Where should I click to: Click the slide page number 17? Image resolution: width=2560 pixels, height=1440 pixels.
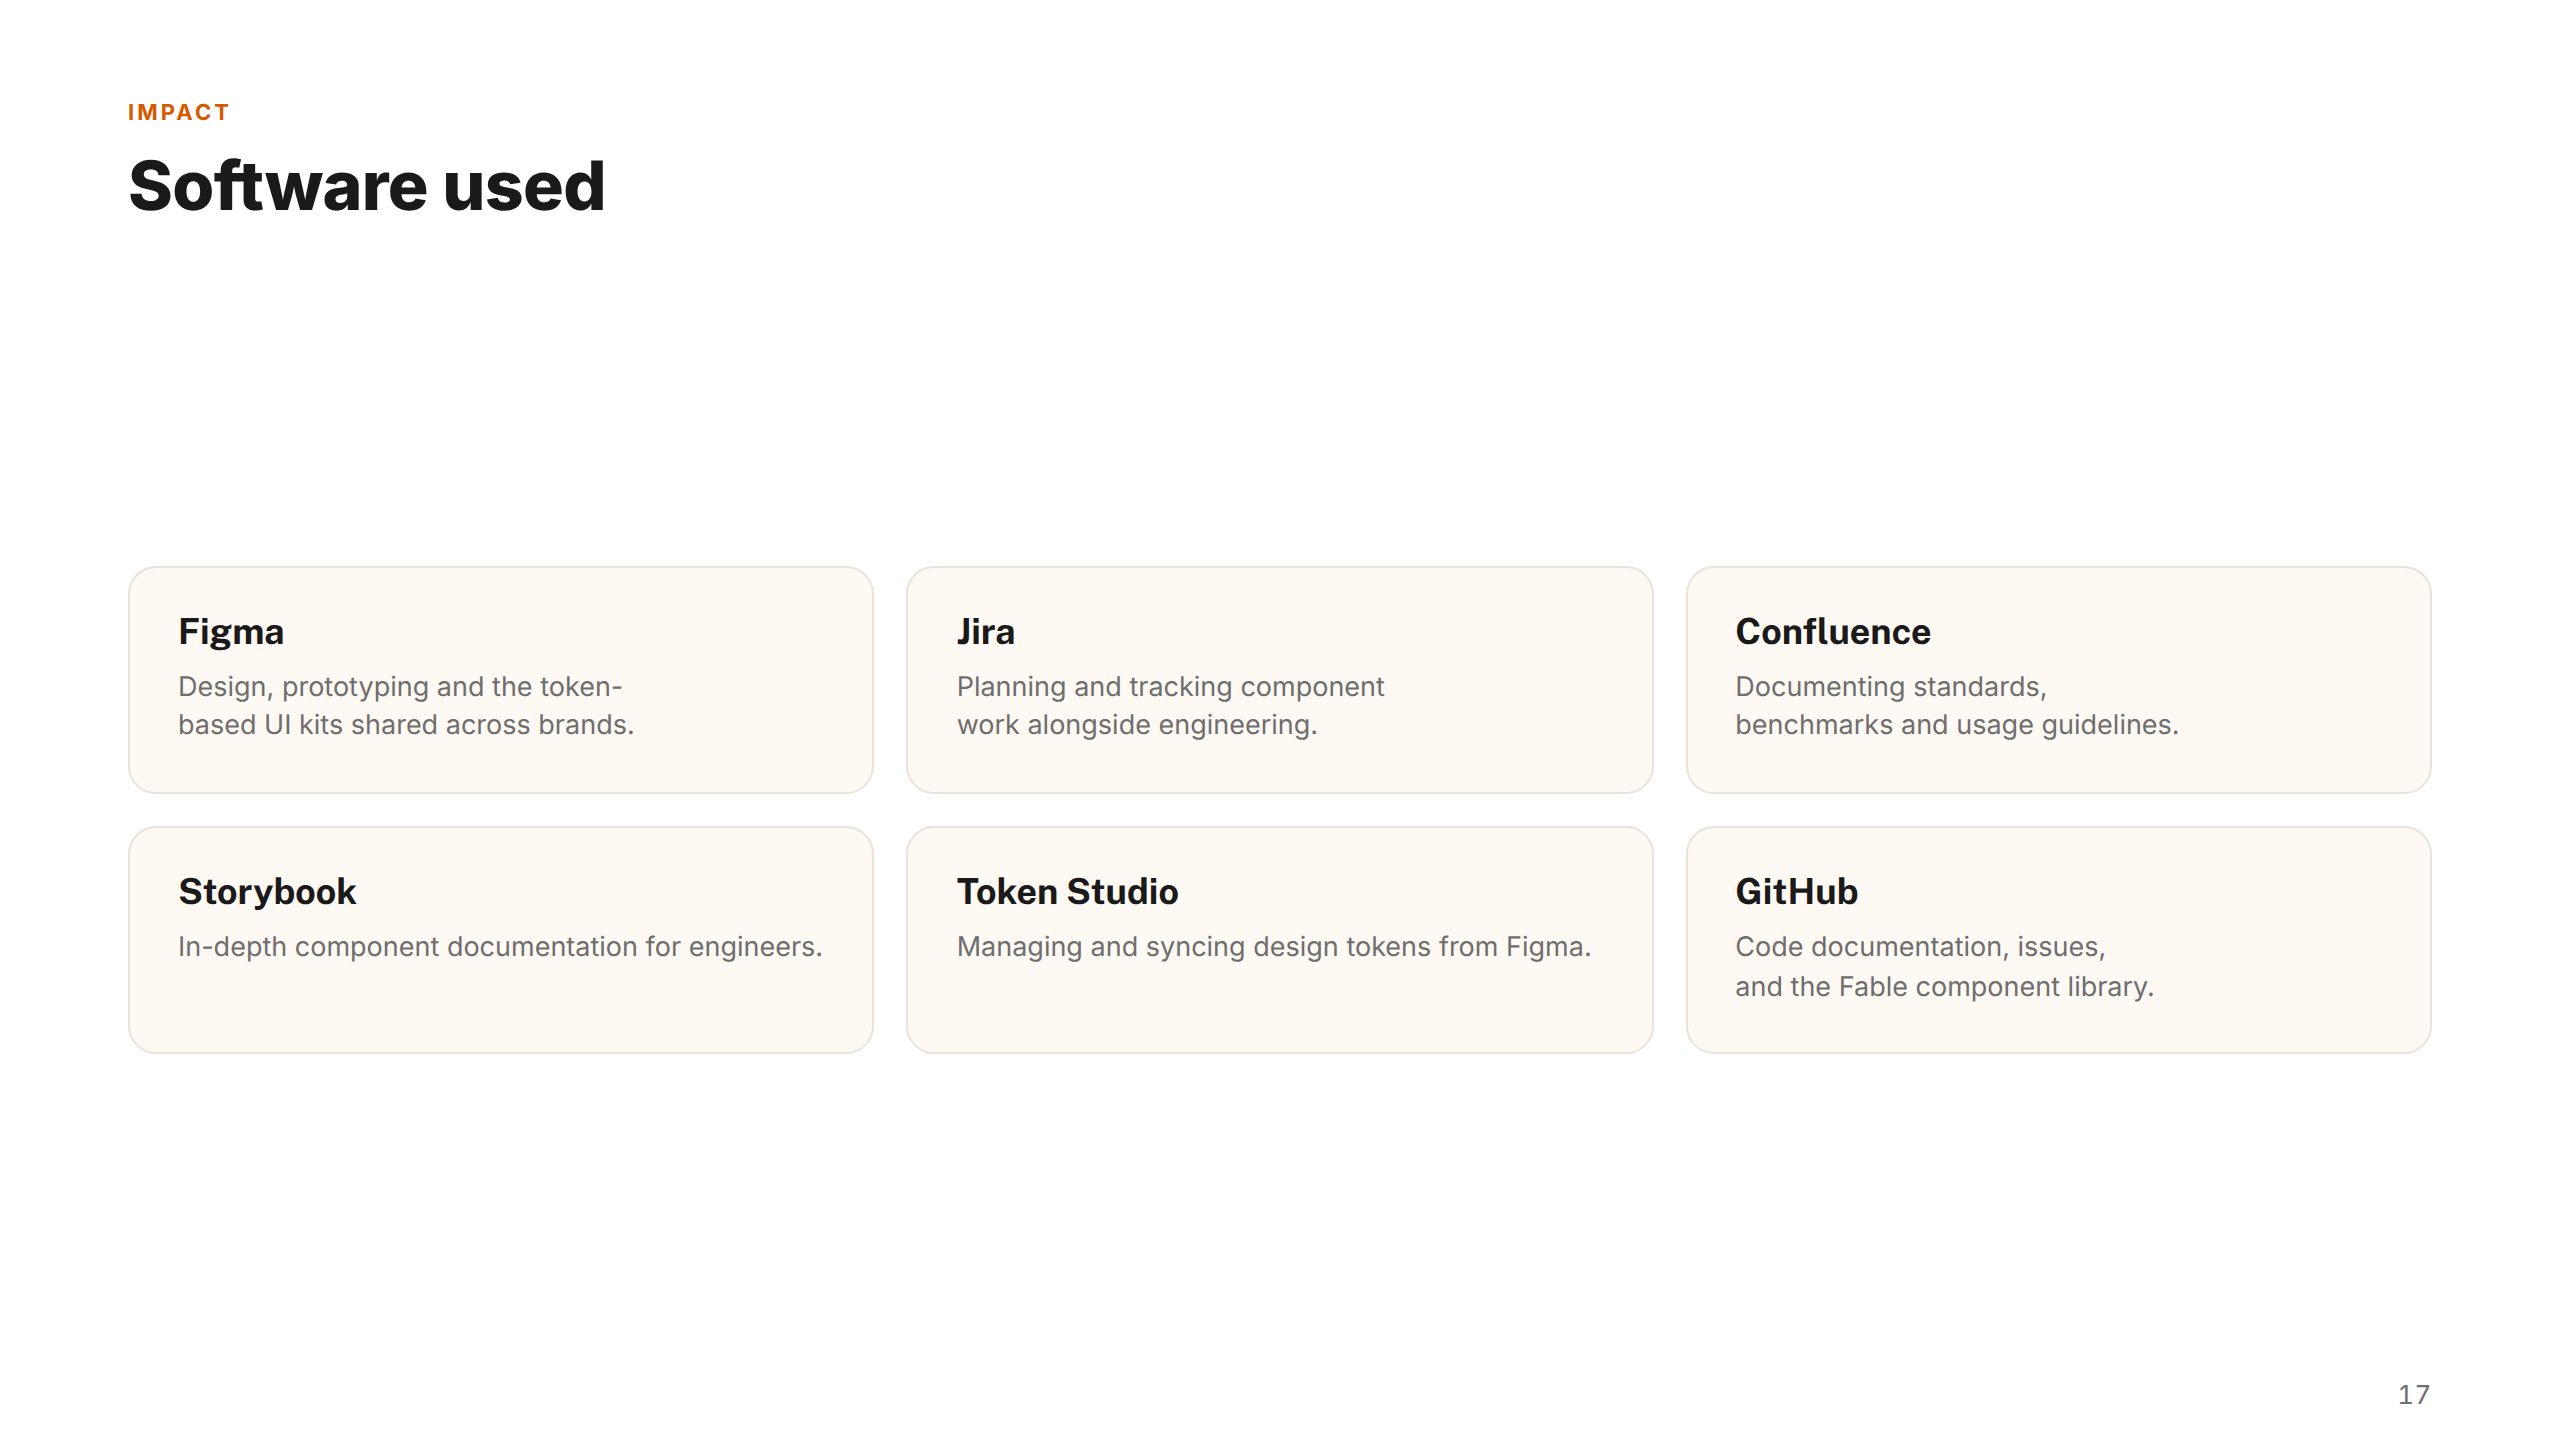[2413, 1395]
